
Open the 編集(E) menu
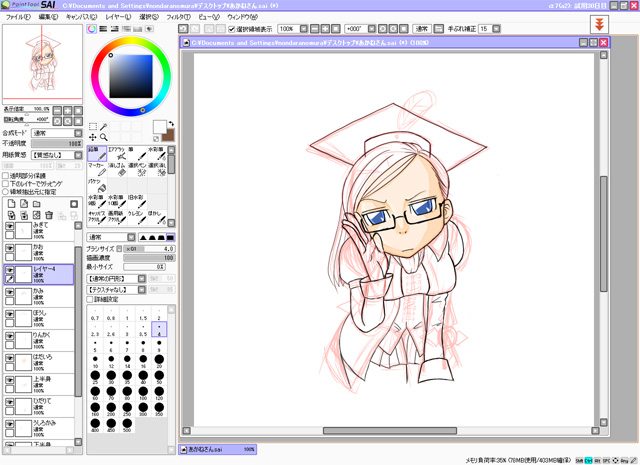[x=48, y=17]
